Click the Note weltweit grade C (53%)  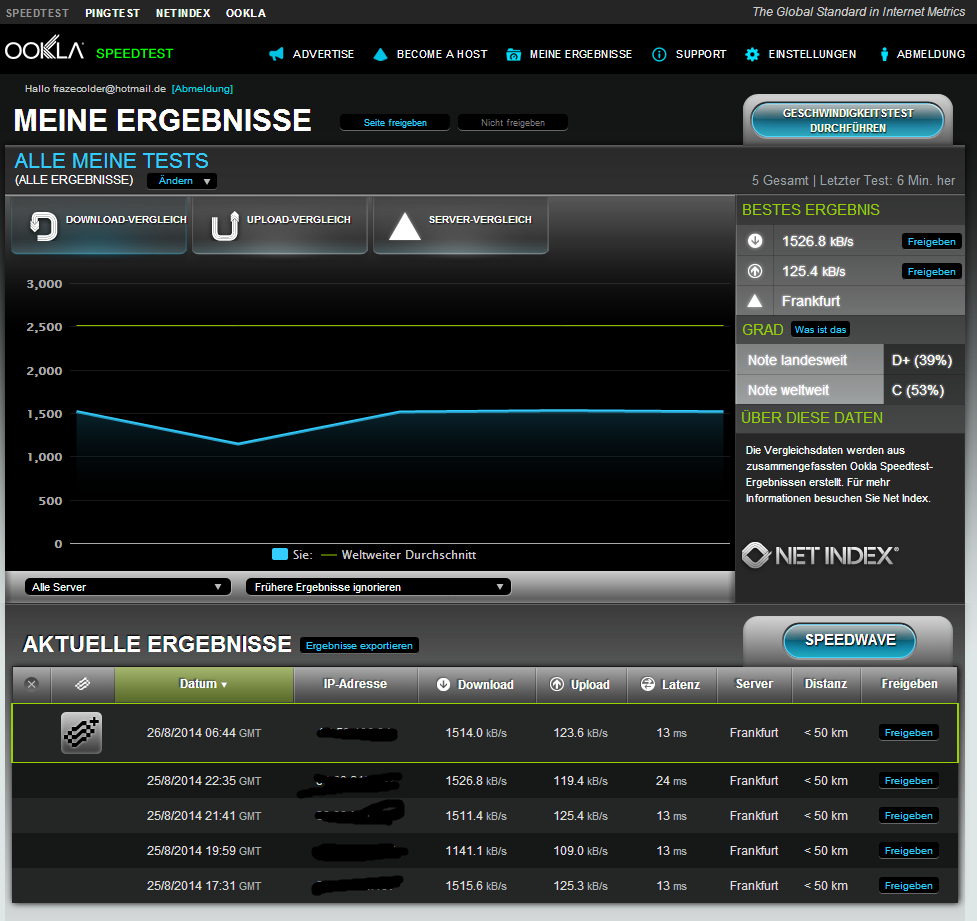[918, 390]
